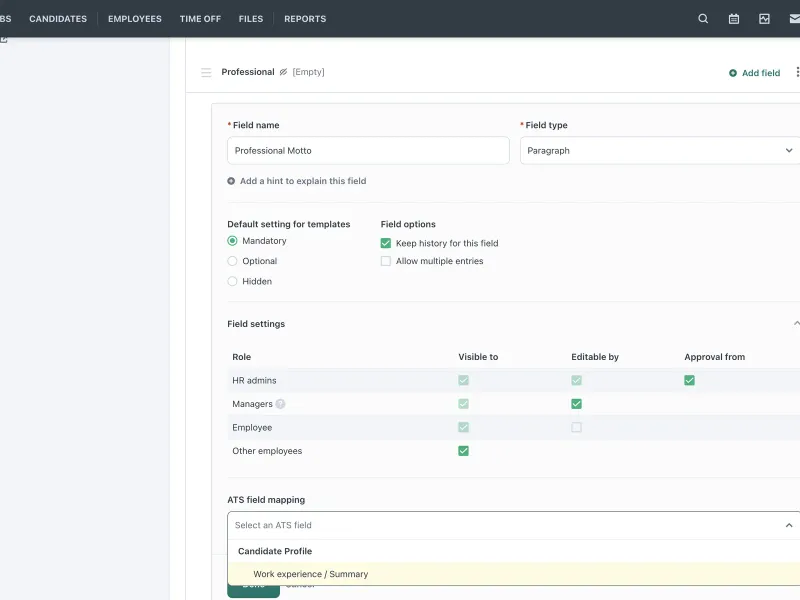
Task: Click the Add field link
Action: 761,73
